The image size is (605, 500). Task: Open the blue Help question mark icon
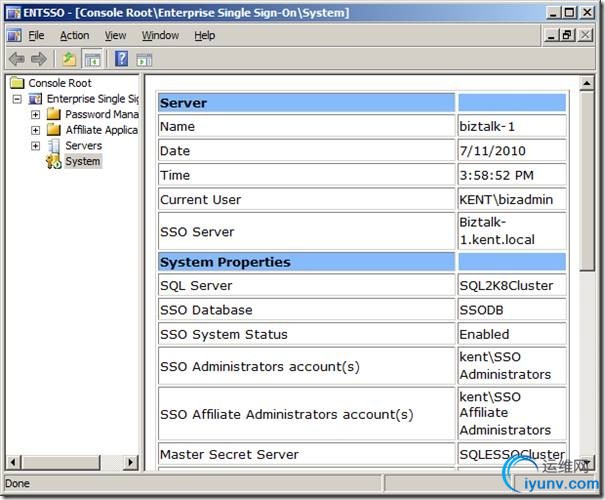[121, 59]
